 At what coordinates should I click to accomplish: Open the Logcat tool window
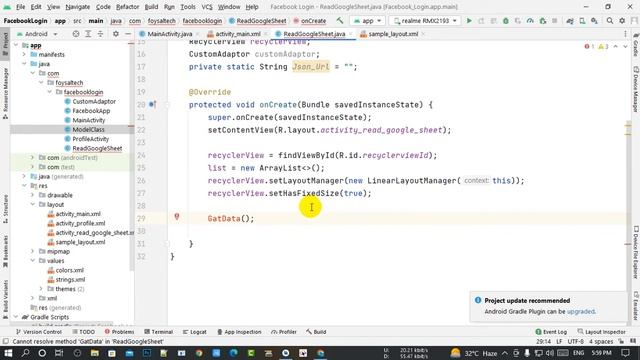click(194, 332)
